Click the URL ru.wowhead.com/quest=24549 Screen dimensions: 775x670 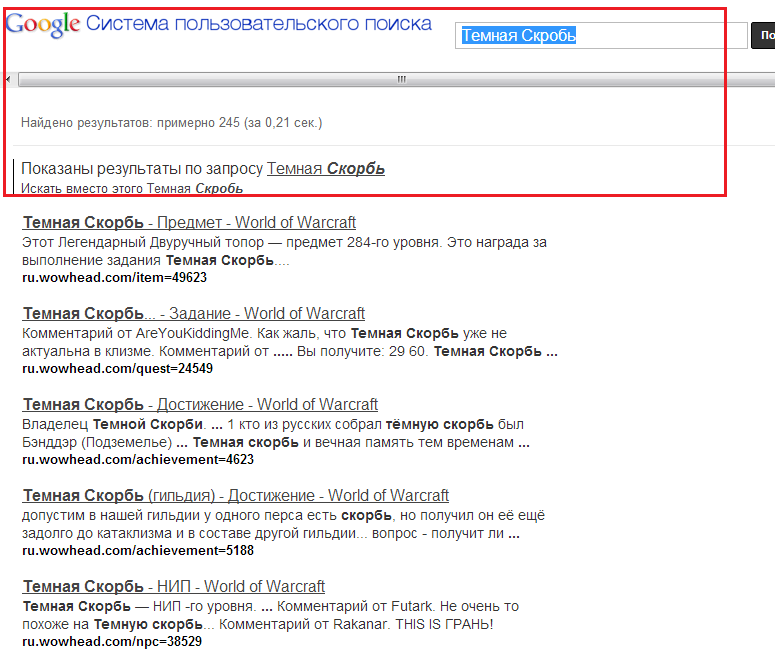pos(117,369)
